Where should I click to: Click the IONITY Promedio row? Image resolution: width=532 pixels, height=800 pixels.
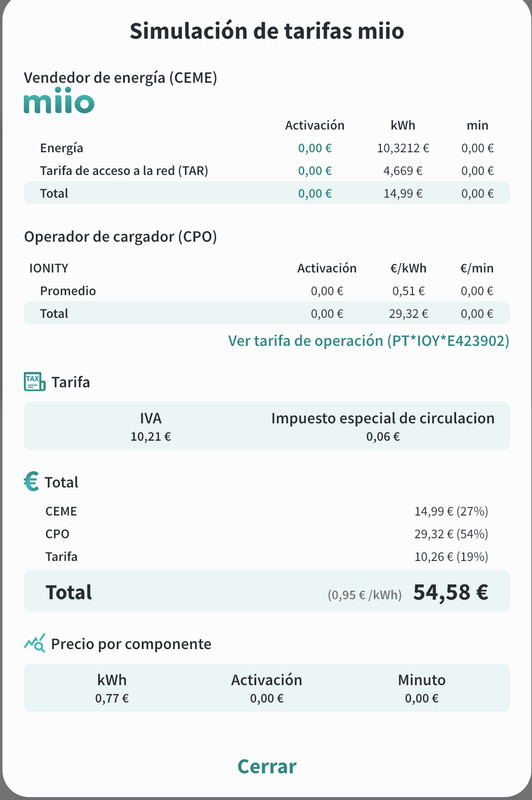click(267, 291)
